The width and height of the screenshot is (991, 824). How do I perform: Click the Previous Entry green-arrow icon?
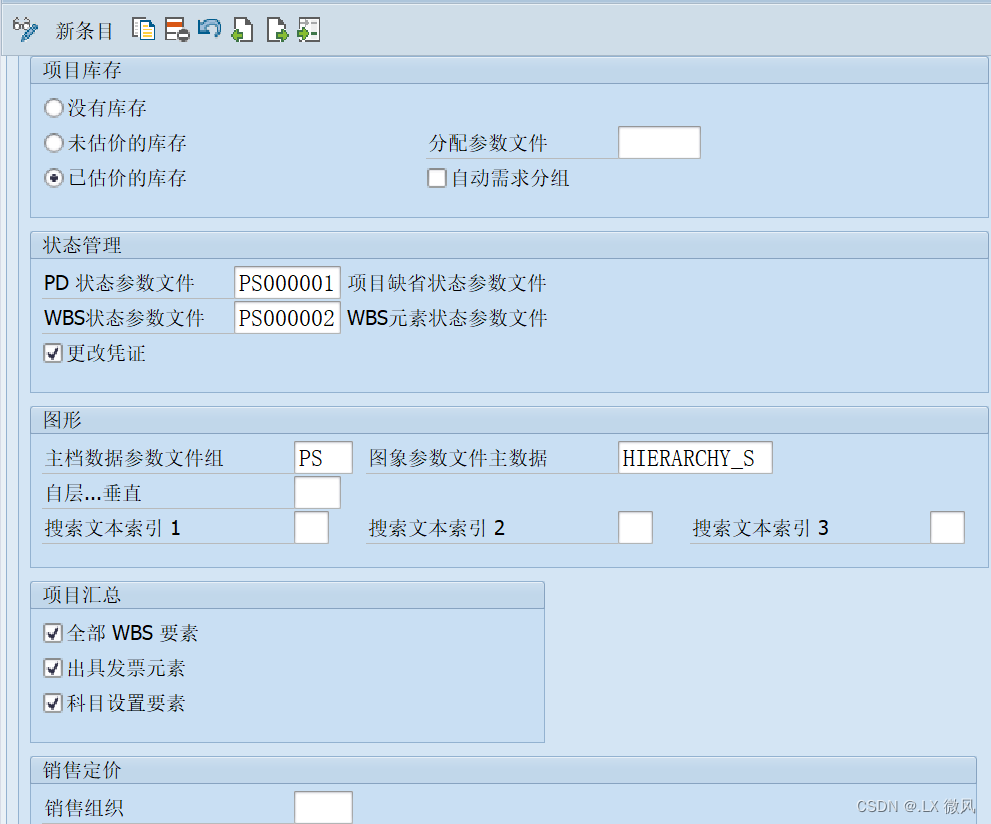[242, 29]
